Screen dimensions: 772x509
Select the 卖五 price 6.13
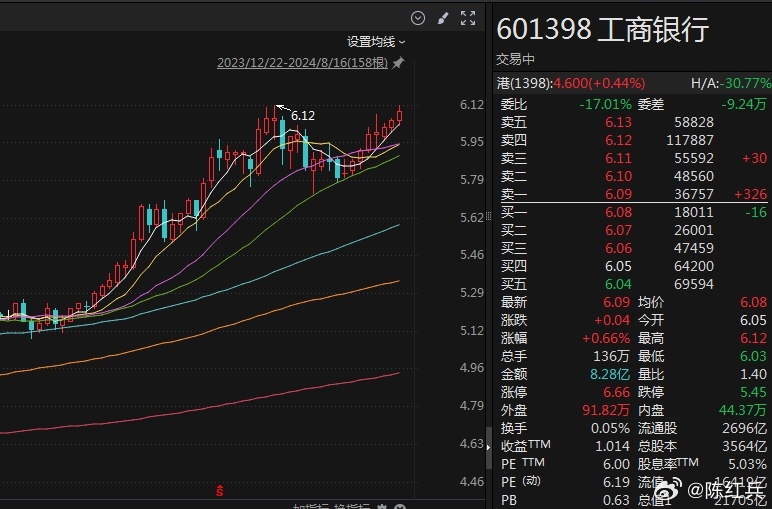[618, 122]
